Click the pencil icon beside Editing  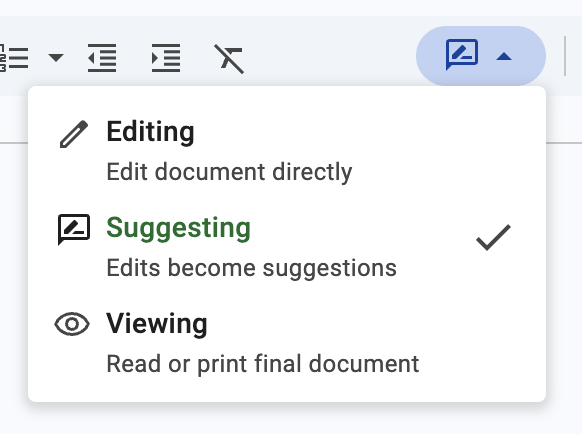[x=74, y=134]
